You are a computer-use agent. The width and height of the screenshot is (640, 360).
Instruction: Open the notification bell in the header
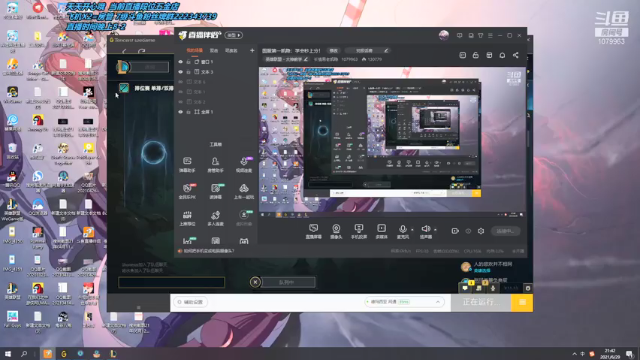502,55
